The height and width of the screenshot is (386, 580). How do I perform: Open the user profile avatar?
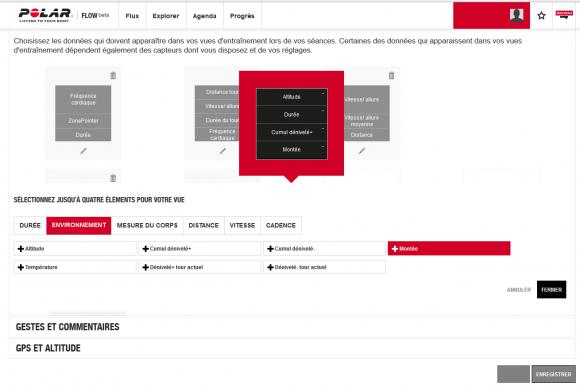coord(516,15)
